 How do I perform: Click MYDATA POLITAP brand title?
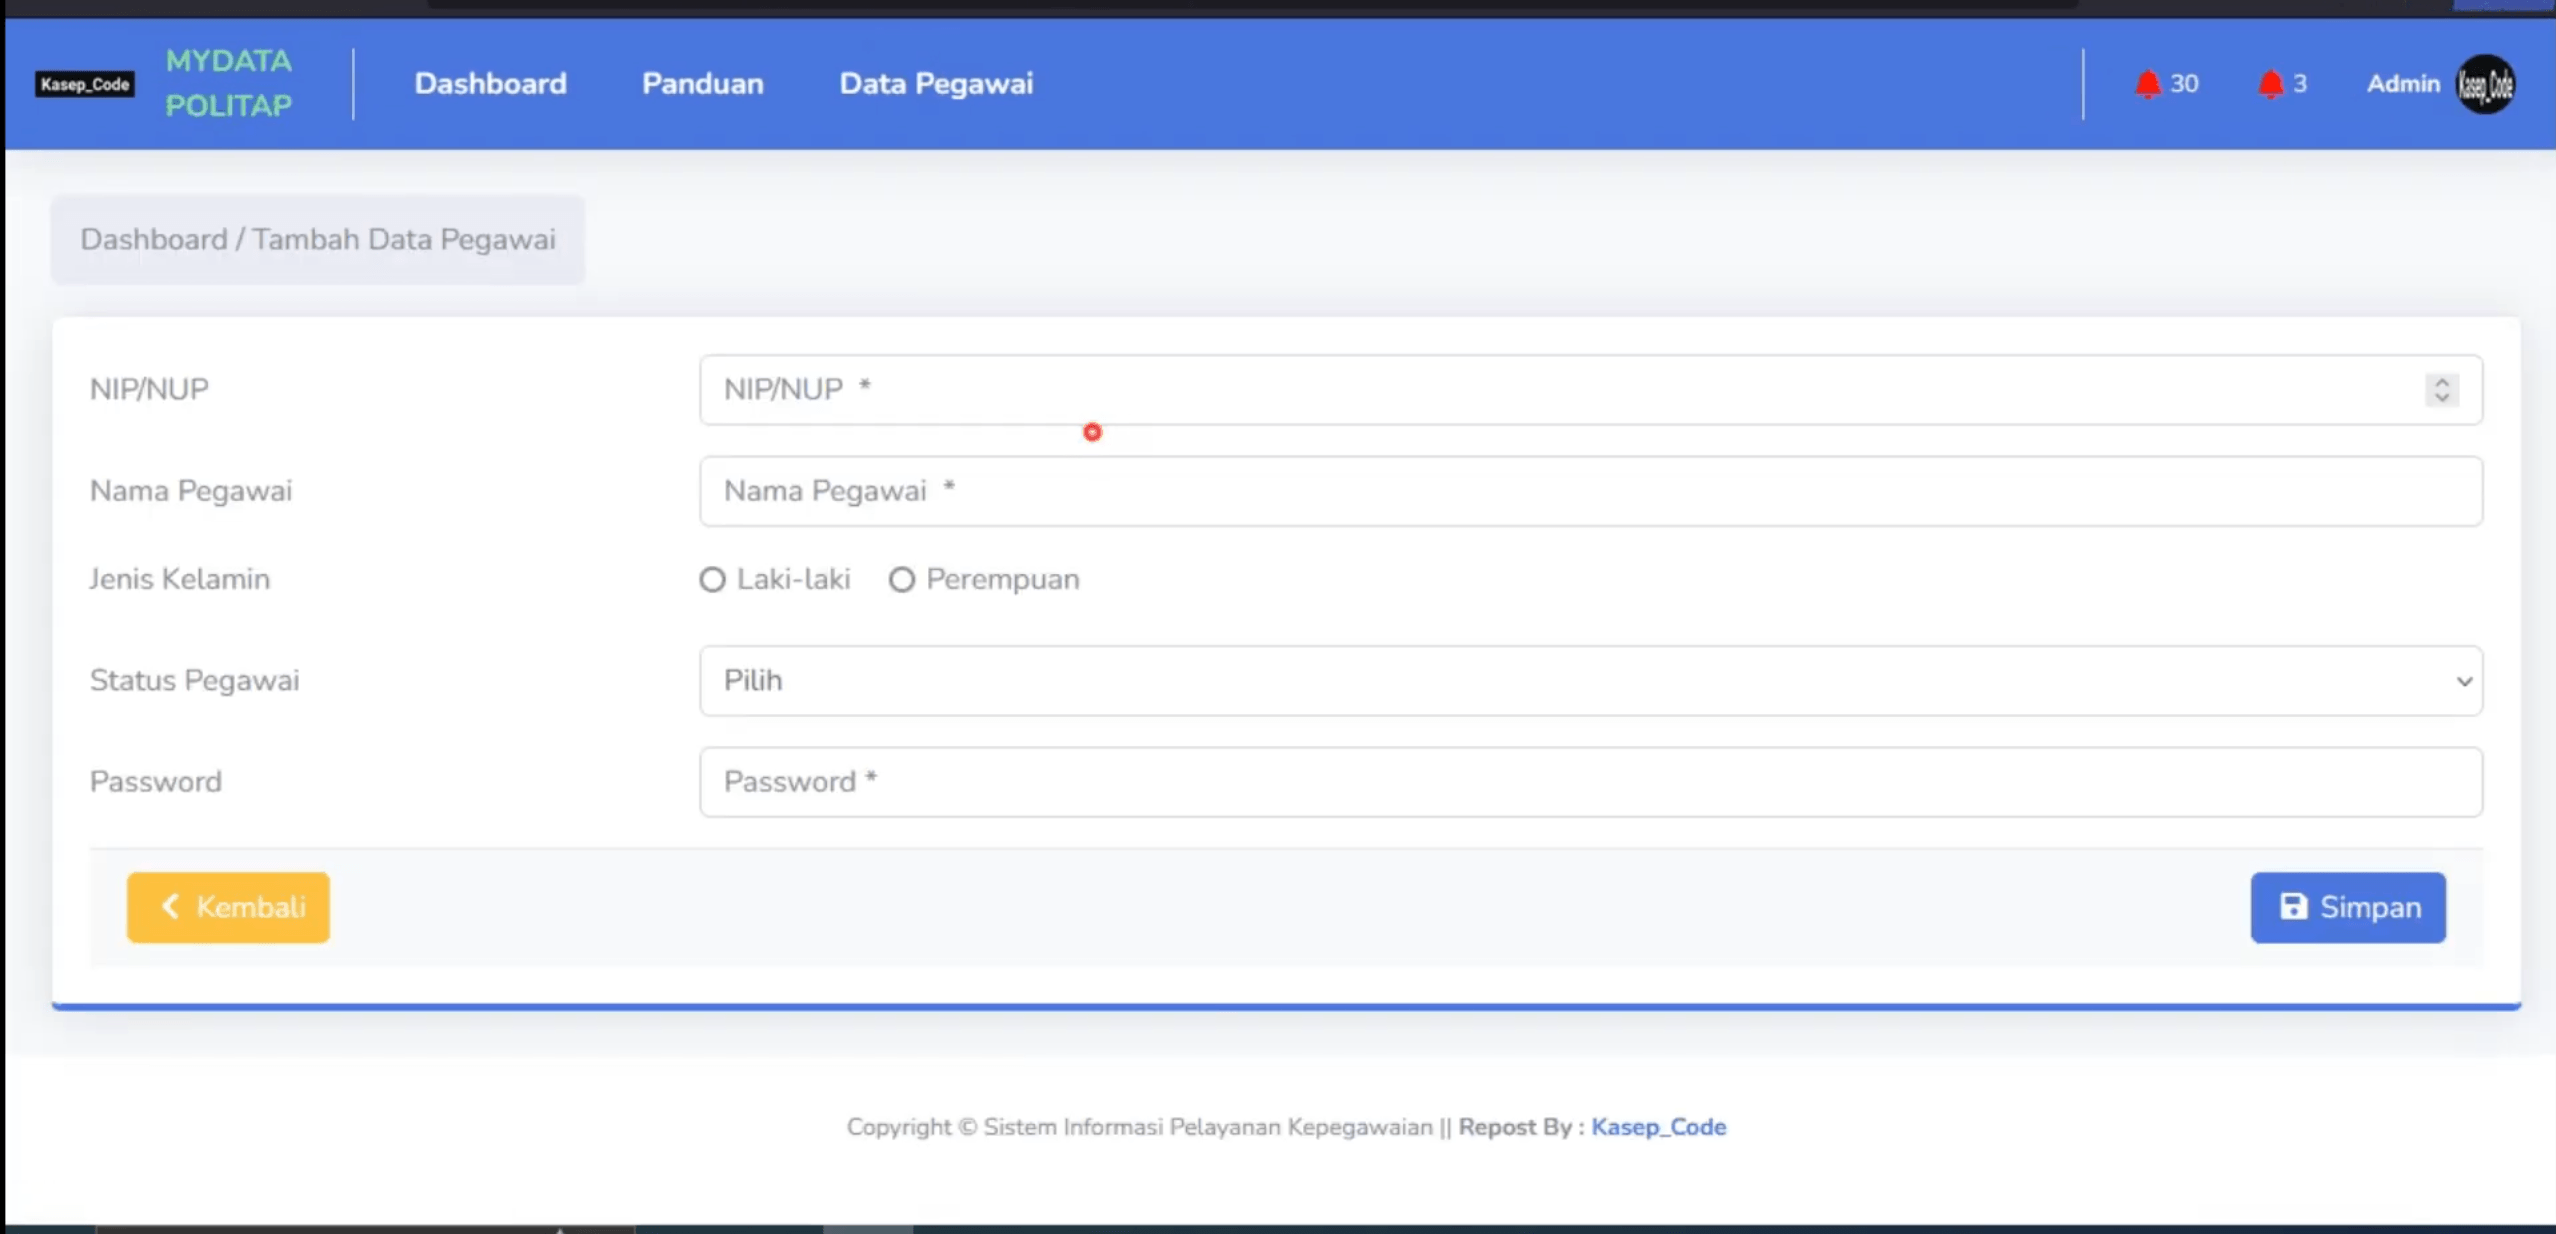(228, 83)
